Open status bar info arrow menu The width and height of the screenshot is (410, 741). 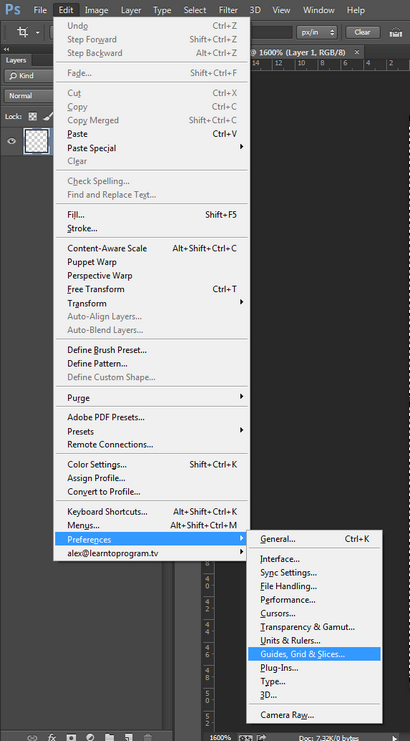(394, 737)
